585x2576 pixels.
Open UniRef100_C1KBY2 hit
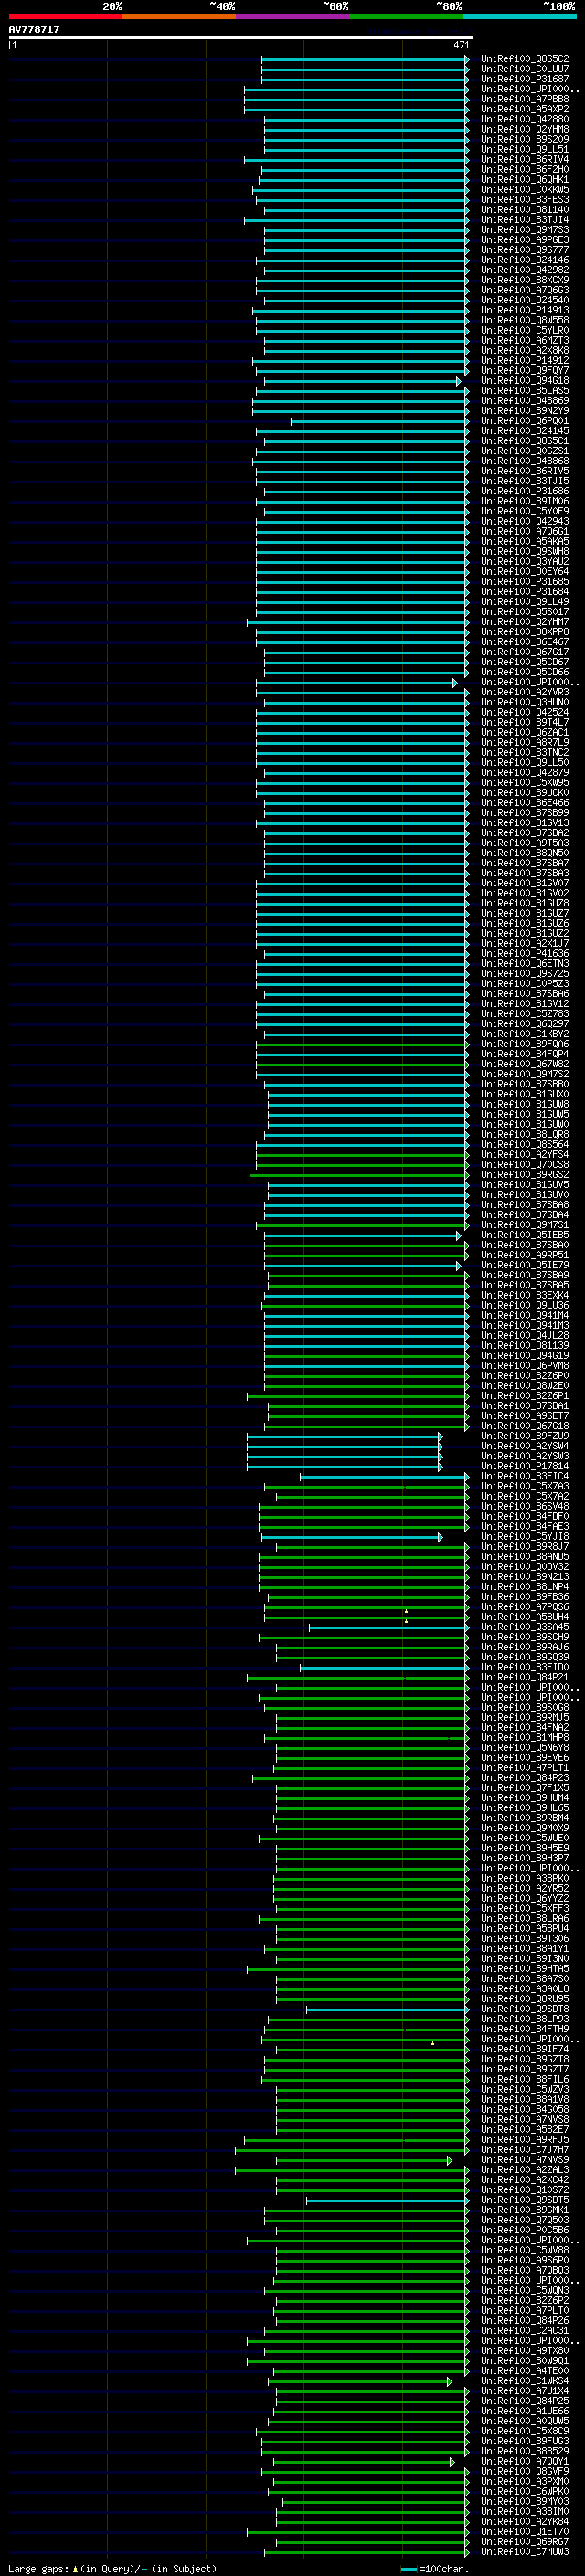click(524, 1034)
